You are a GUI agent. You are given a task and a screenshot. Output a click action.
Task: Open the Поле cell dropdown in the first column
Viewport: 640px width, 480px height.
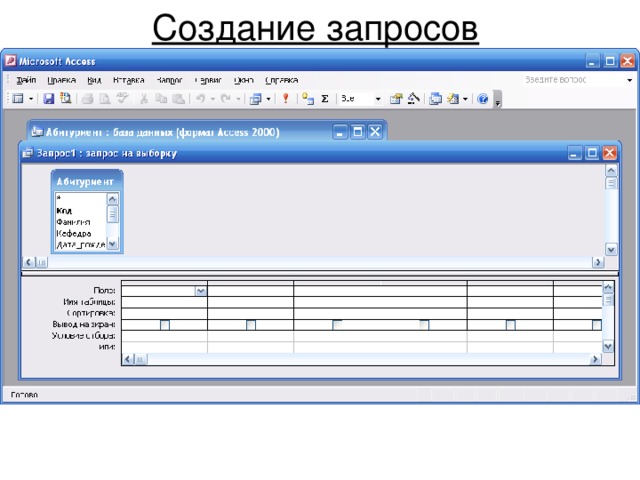tap(200, 291)
